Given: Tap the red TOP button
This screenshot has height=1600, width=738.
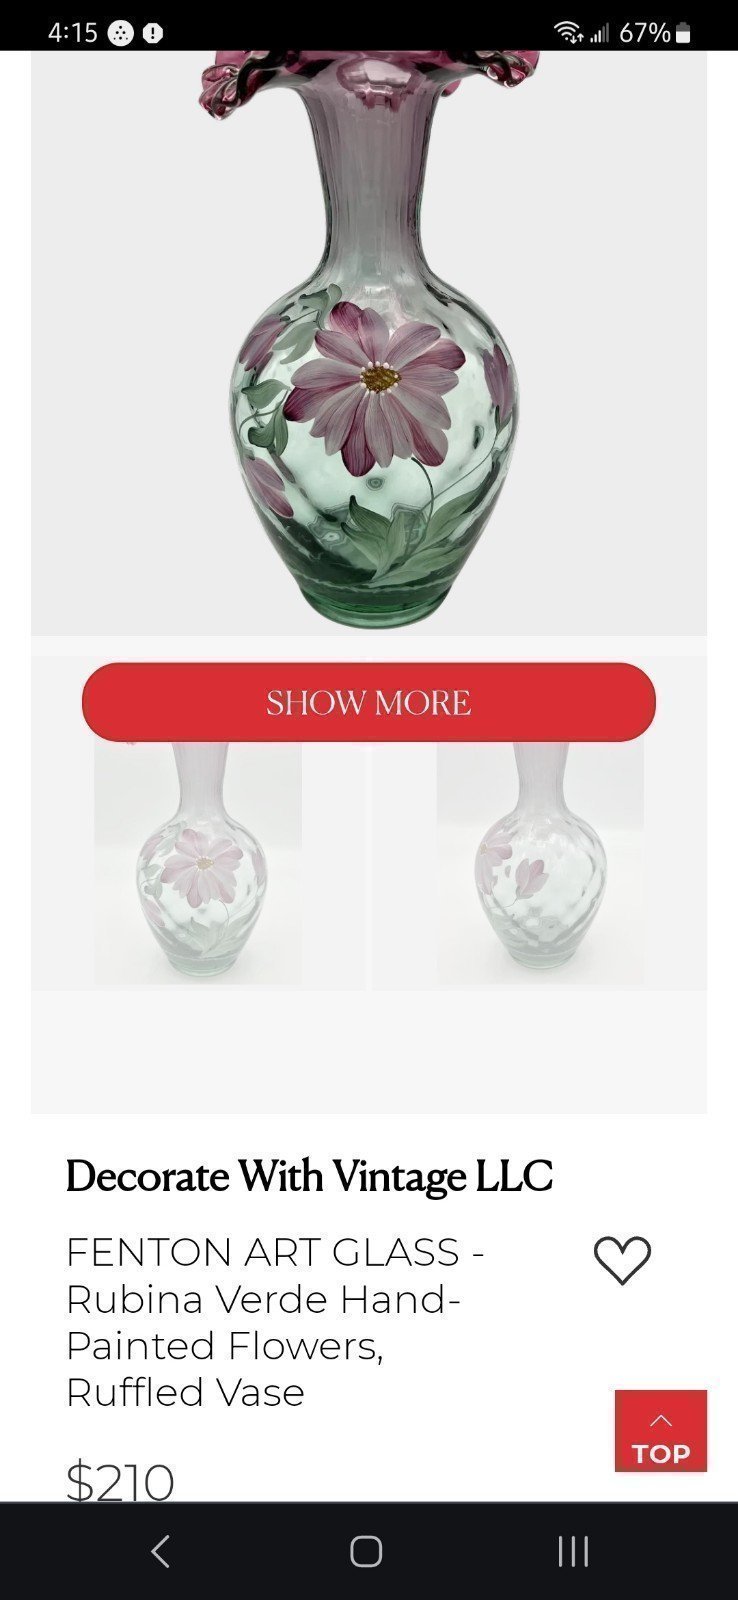Looking at the screenshot, I should click(661, 1430).
